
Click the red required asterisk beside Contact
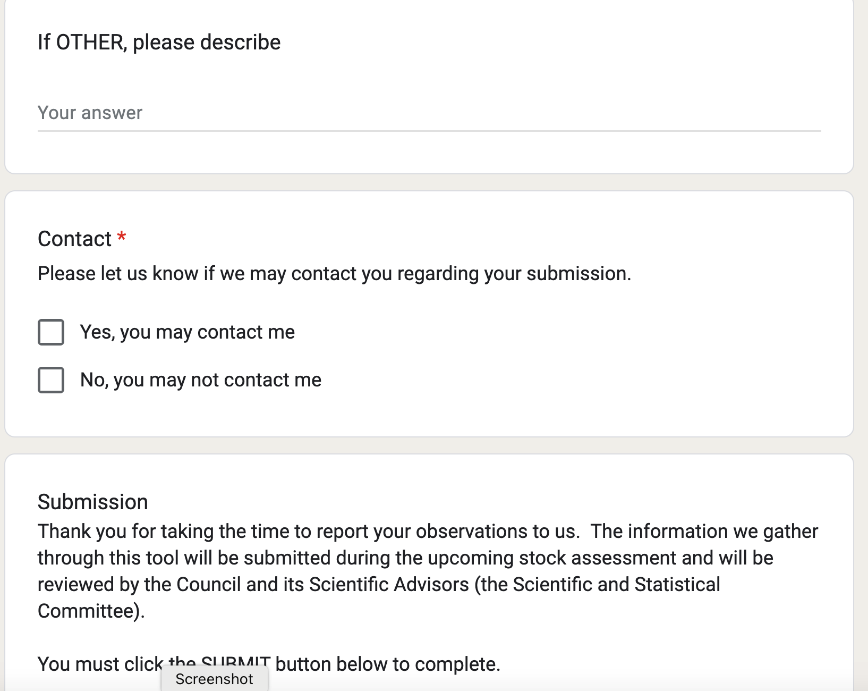pos(122,239)
